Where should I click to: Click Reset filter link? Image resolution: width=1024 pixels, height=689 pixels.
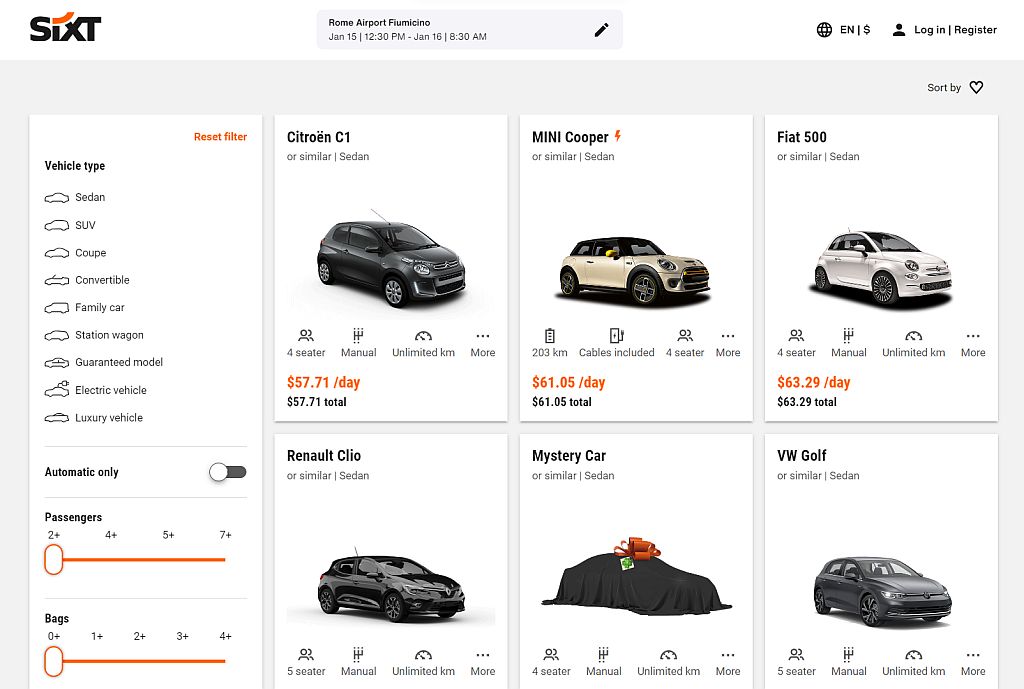pos(220,136)
